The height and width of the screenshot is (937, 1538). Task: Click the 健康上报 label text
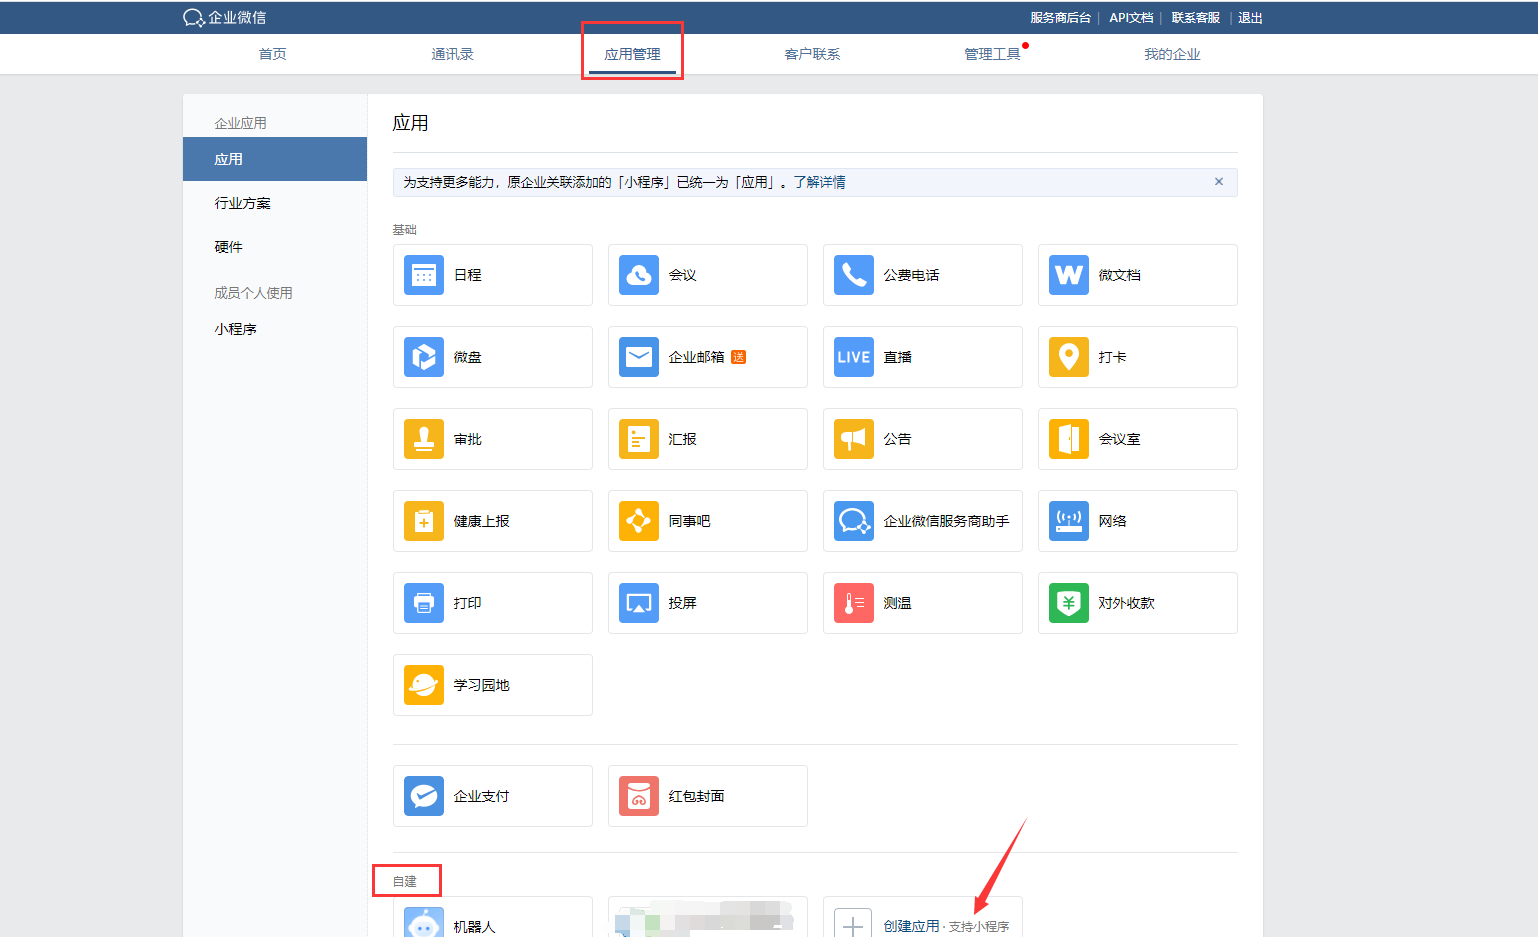(482, 521)
